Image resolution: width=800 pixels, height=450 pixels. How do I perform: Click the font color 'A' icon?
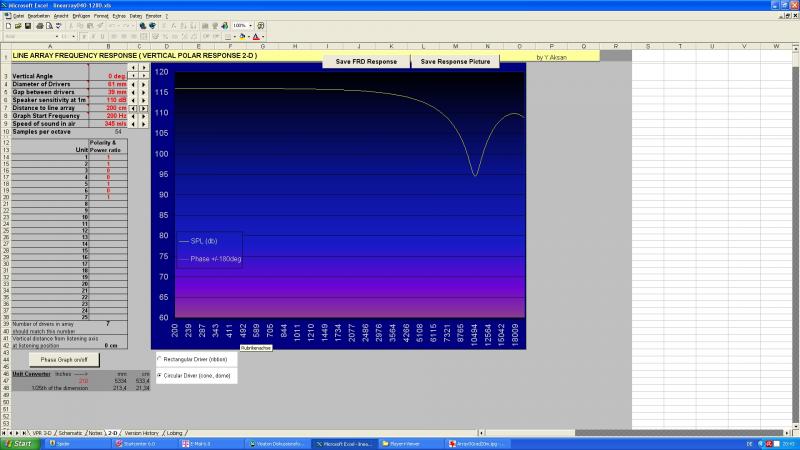(258, 36)
